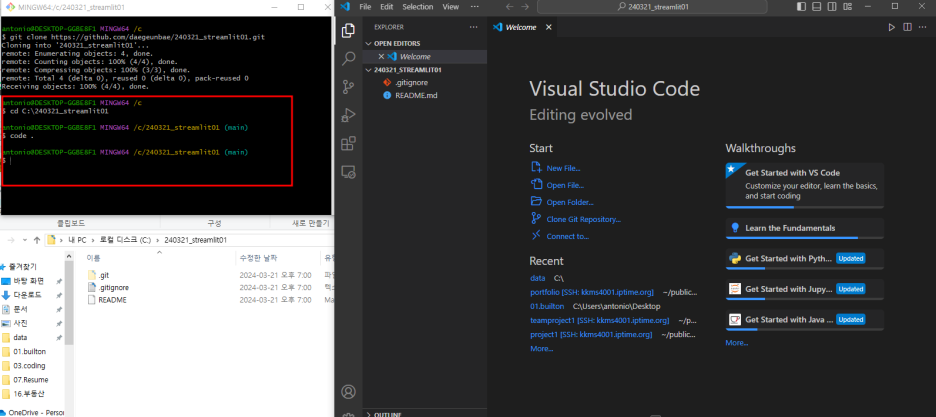Open the Search view in VS Code

(349, 58)
